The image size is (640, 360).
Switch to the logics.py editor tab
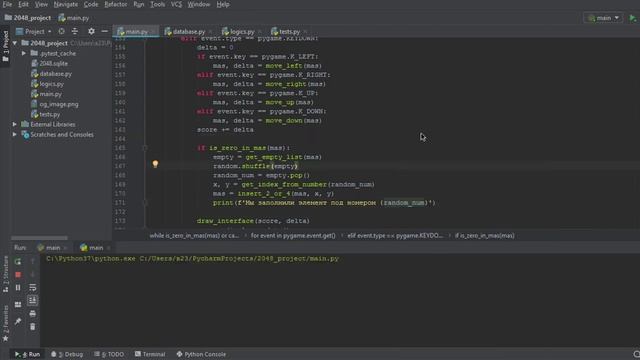(x=242, y=32)
